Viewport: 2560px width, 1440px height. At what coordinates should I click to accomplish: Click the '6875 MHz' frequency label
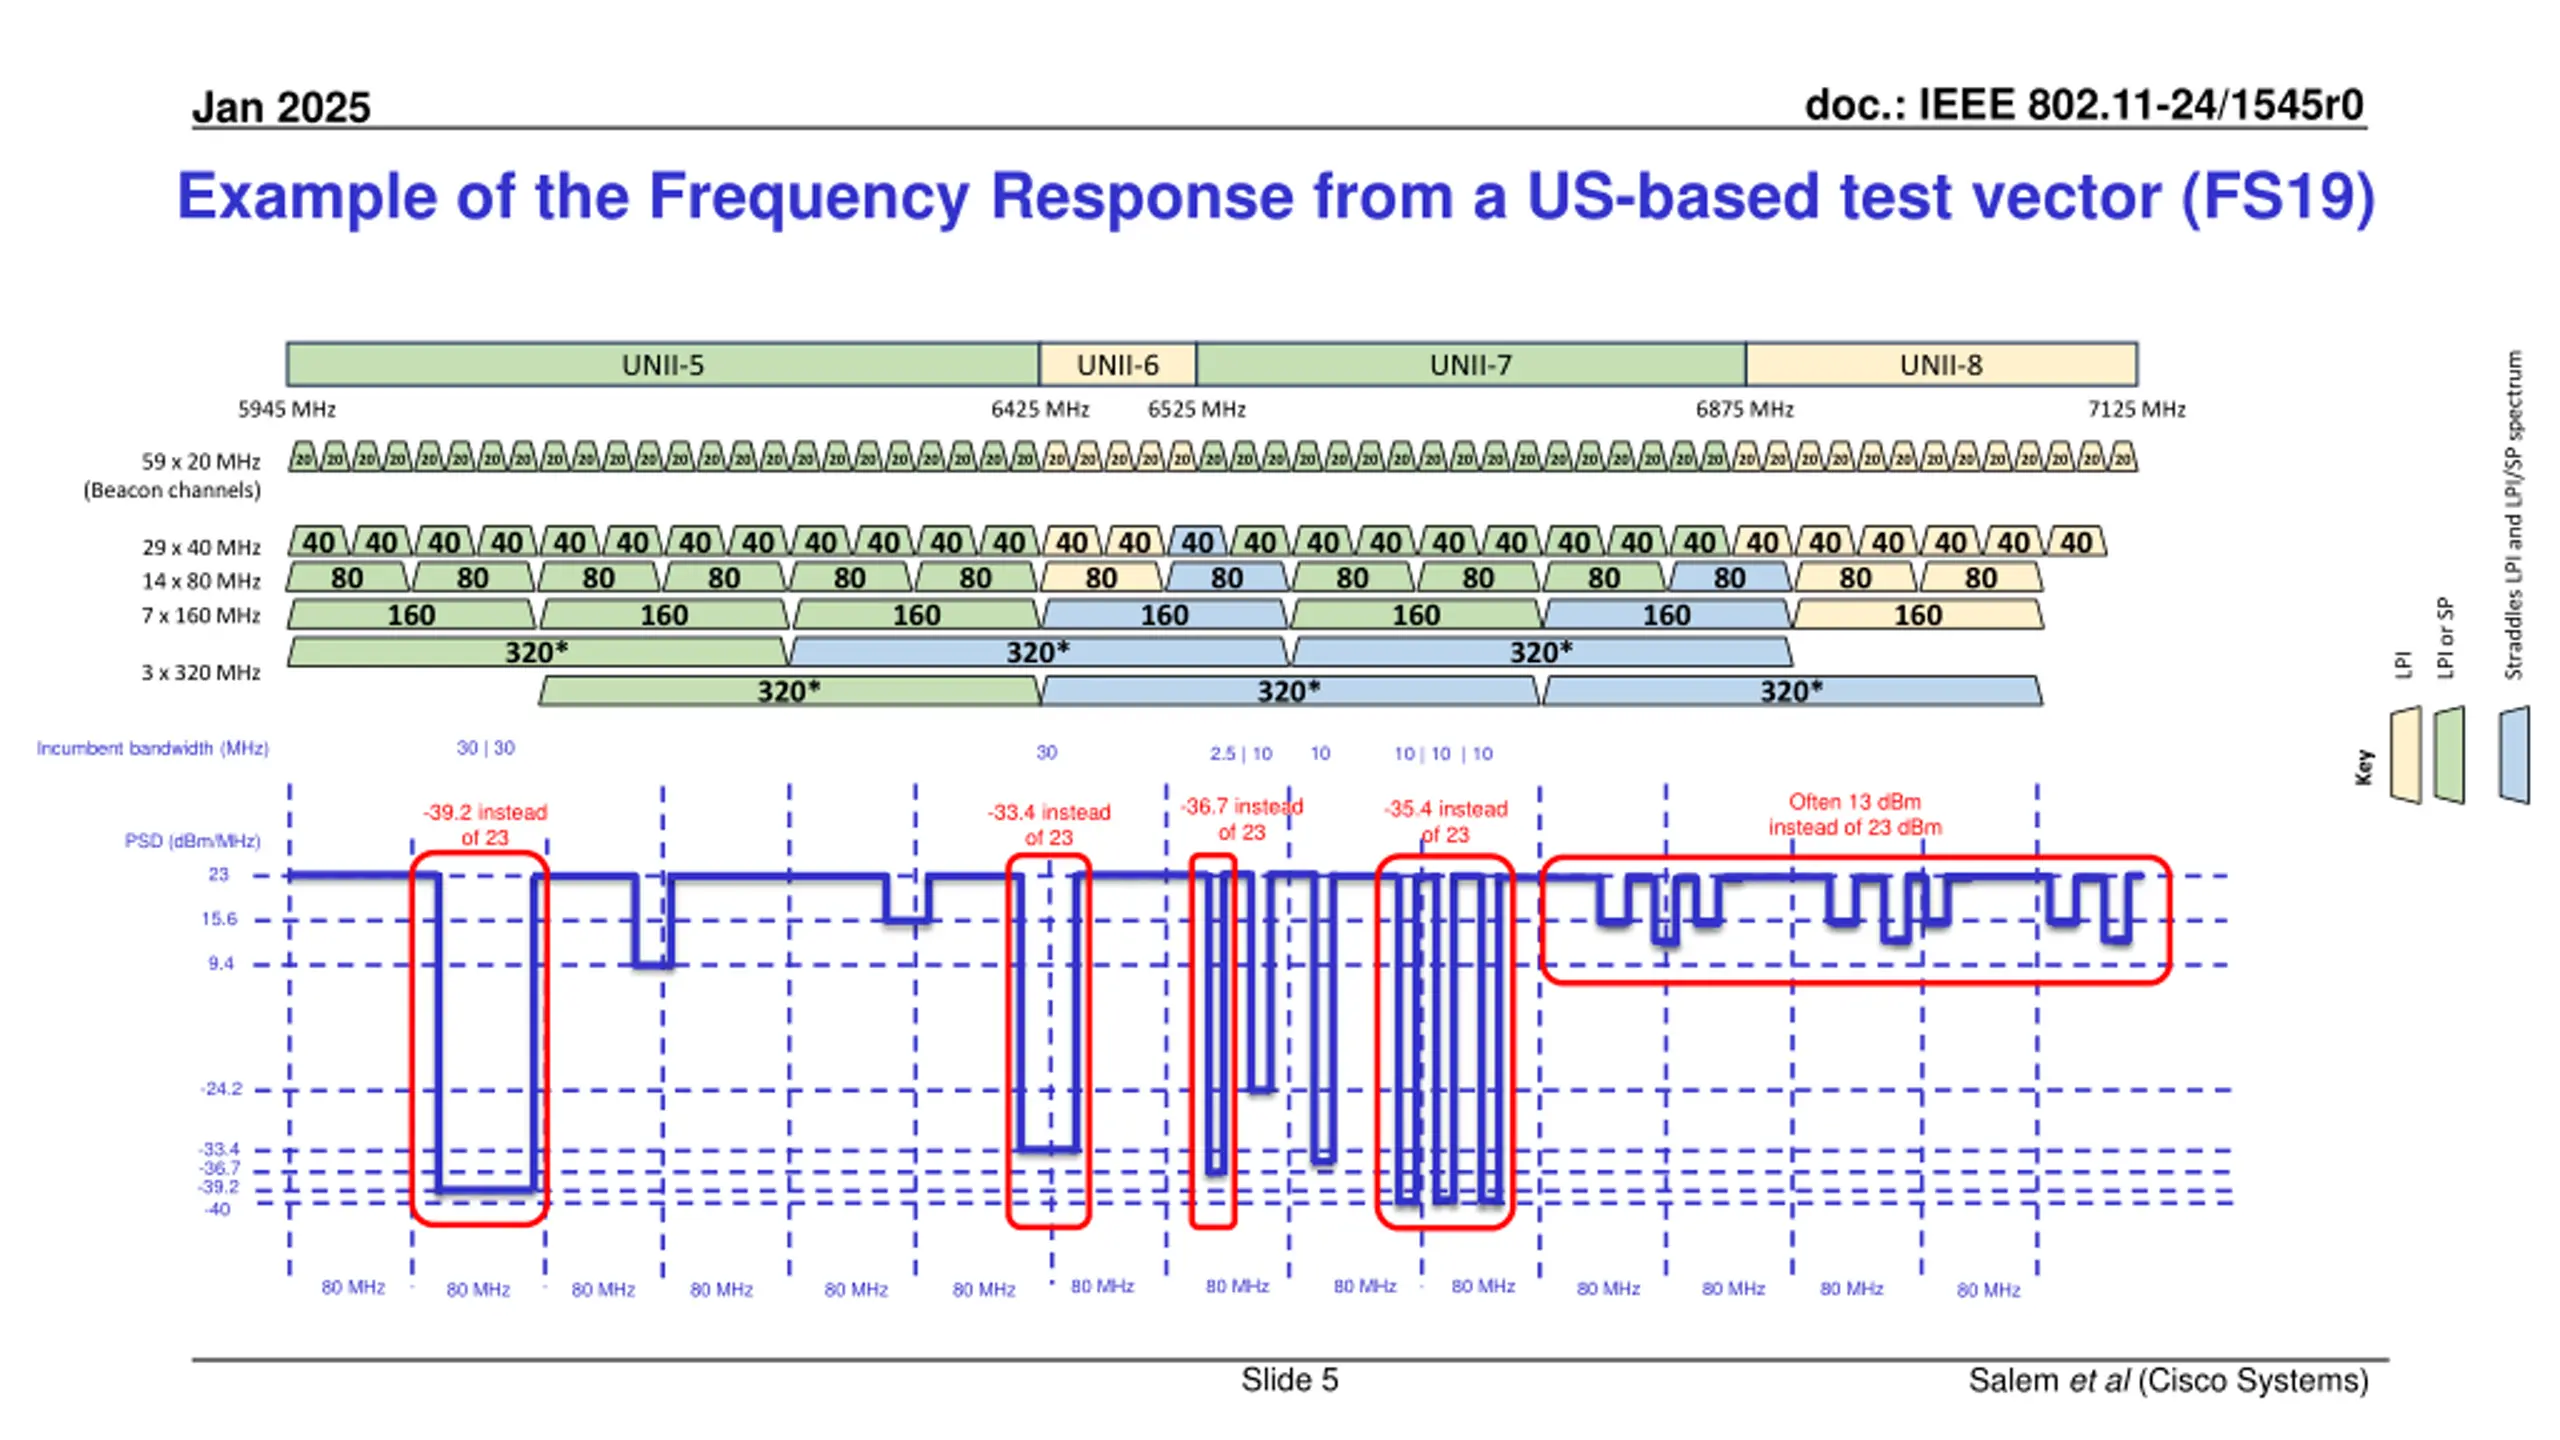tap(1745, 409)
